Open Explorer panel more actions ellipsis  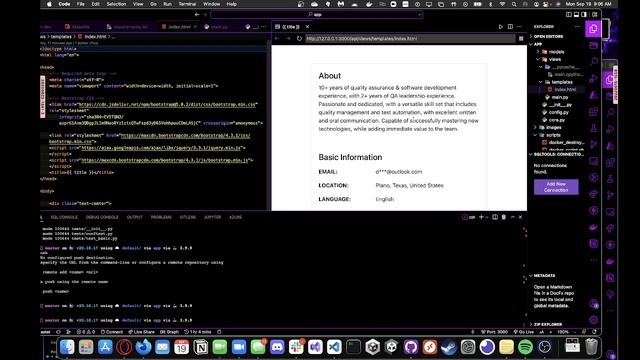tap(577, 27)
